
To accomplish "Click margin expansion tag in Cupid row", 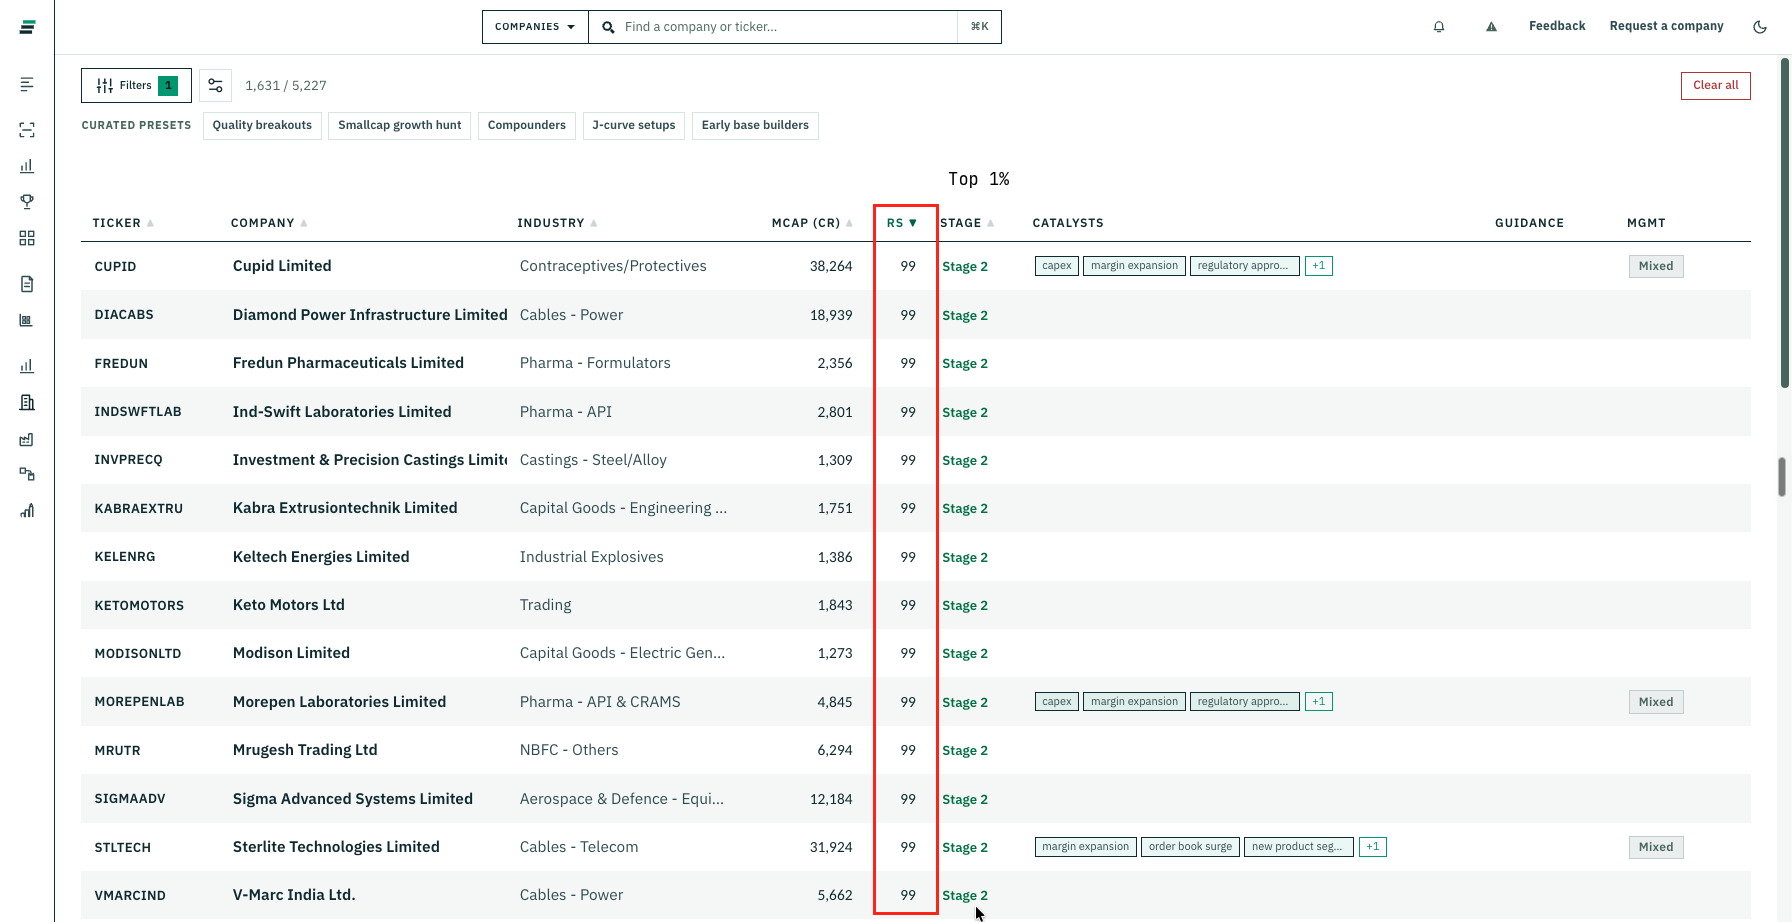I will [1134, 266].
